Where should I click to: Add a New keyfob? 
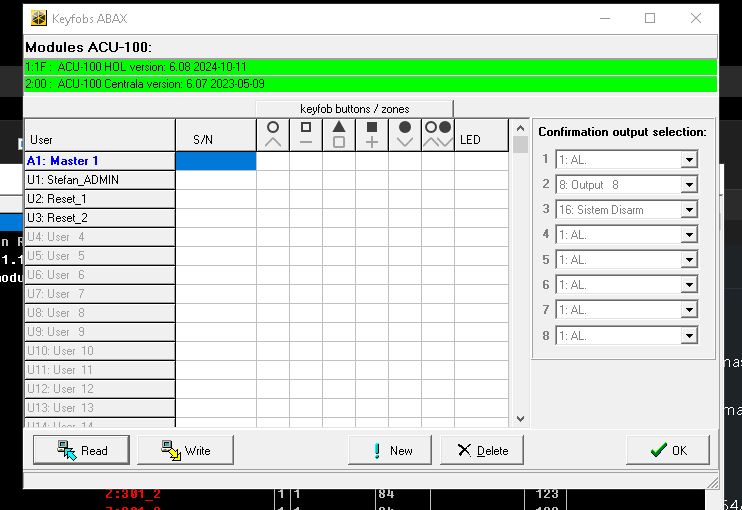(x=389, y=450)
